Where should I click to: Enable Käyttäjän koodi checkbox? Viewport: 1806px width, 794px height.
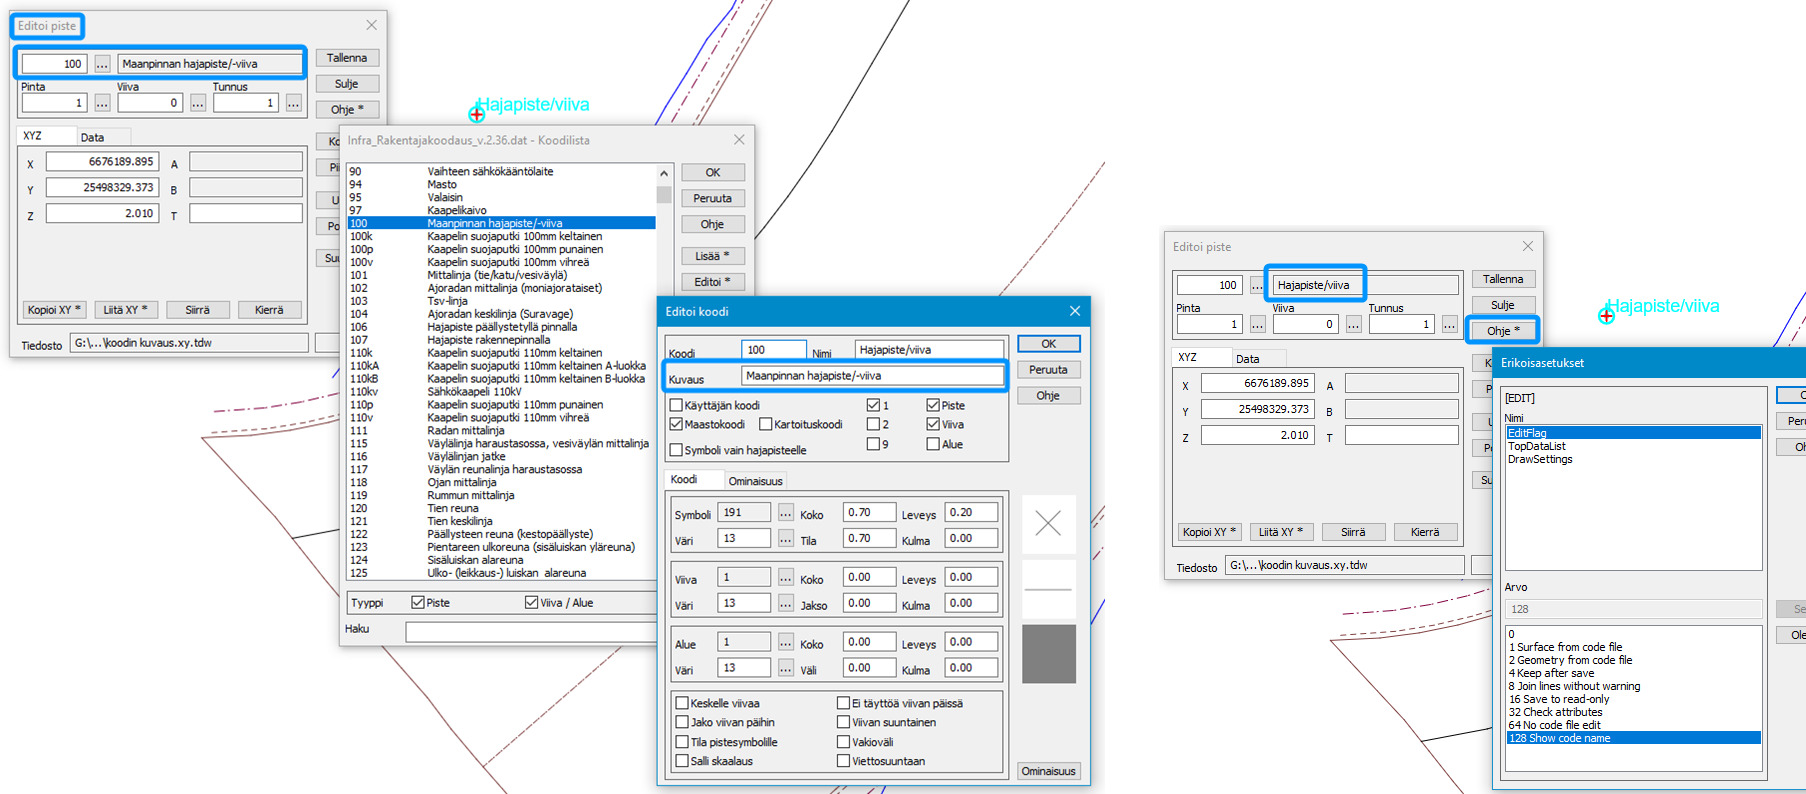677,405
